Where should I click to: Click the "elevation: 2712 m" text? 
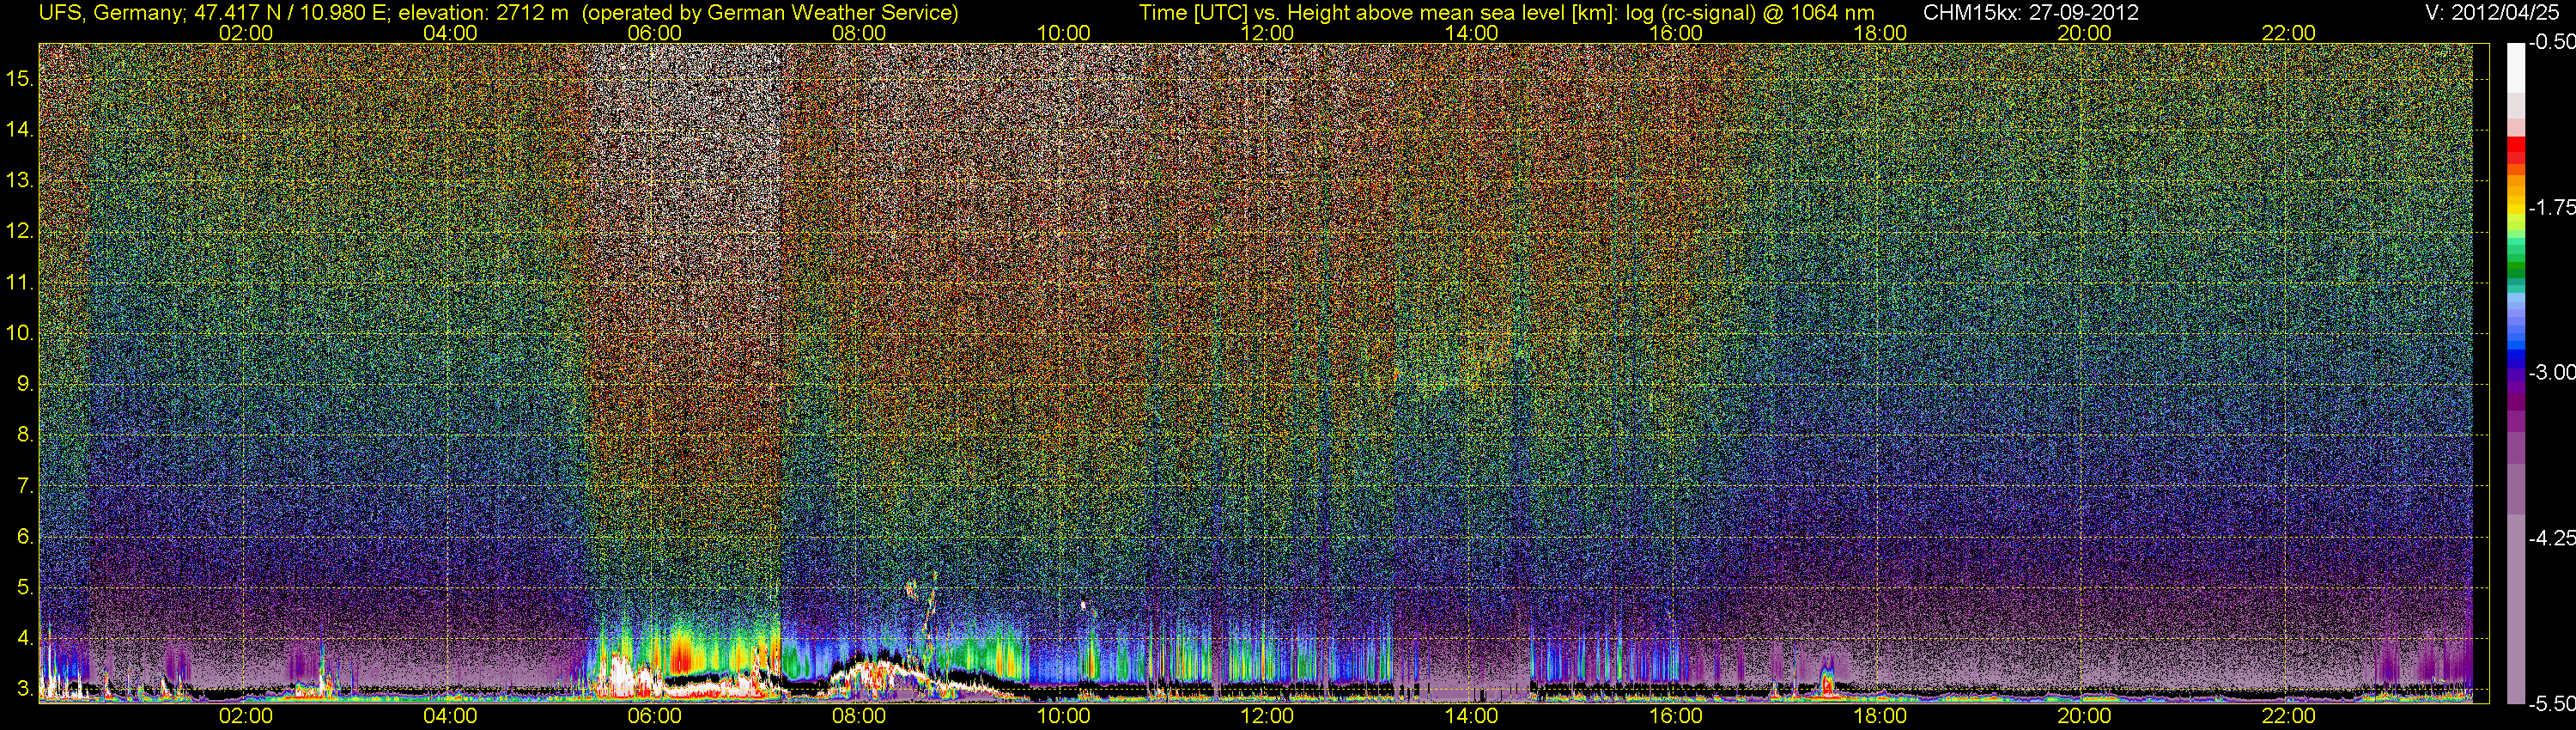point(485,13)
